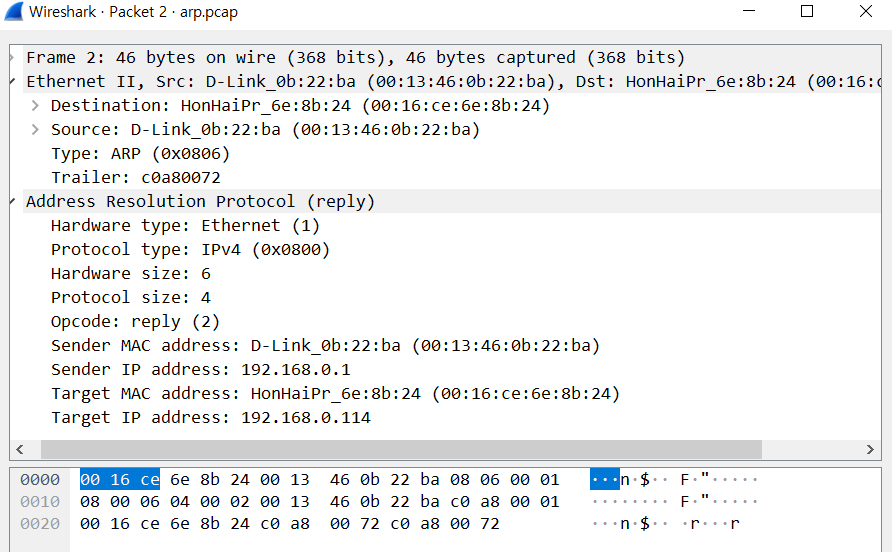
Task: Expand the Frame 2 tree row
Action: pyautogui.click(x=12, y=57)
